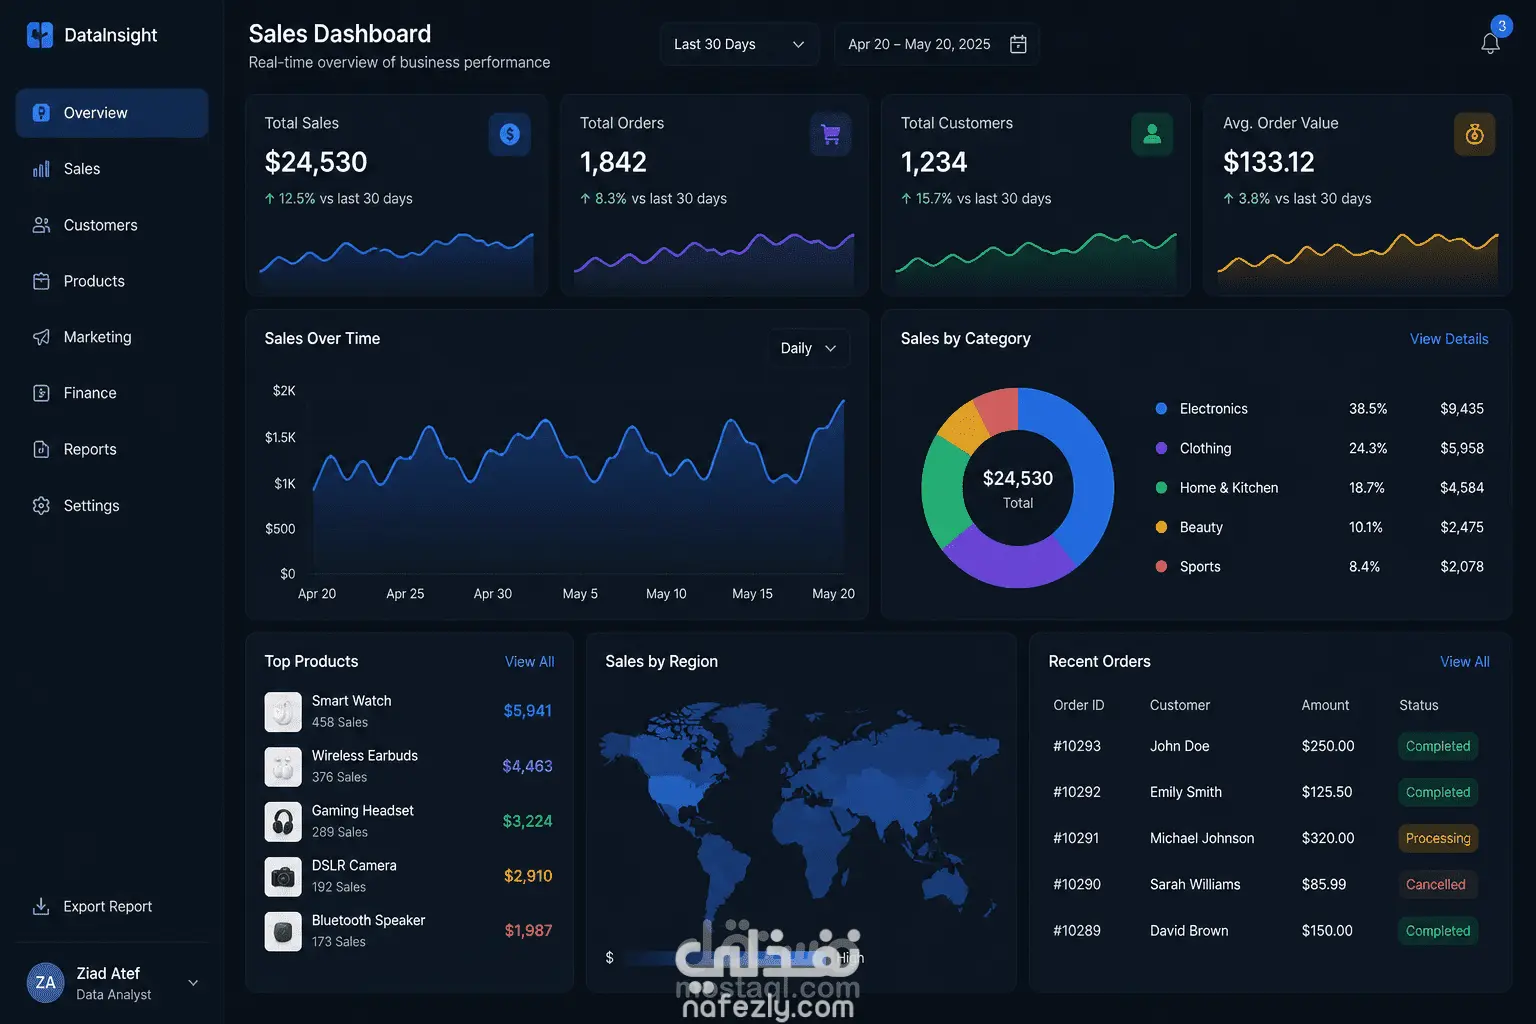Click View Details for Sales by Category
This screenshot has height=1024, width=1536.
(1449, 339)
